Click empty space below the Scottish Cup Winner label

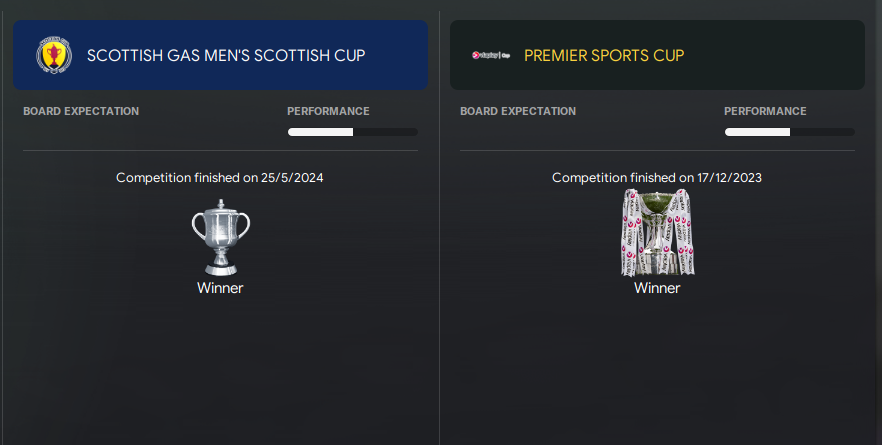click(220, 370)
